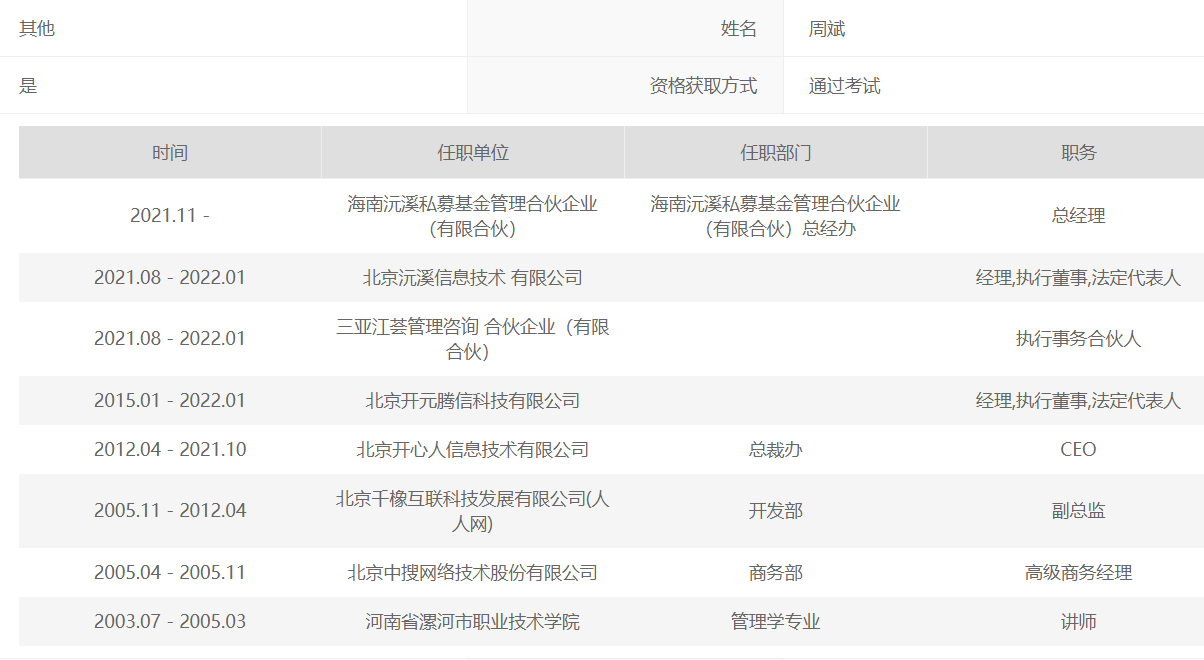
Task: Select the date 2021.11 -
Action: (x=170, y=216)
